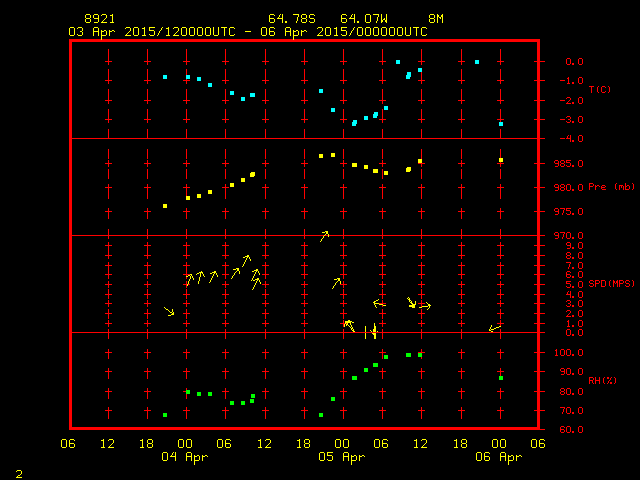Click the 04 Apr date label
The width and height of the screenshot is (640, 480).
point(185,457)
